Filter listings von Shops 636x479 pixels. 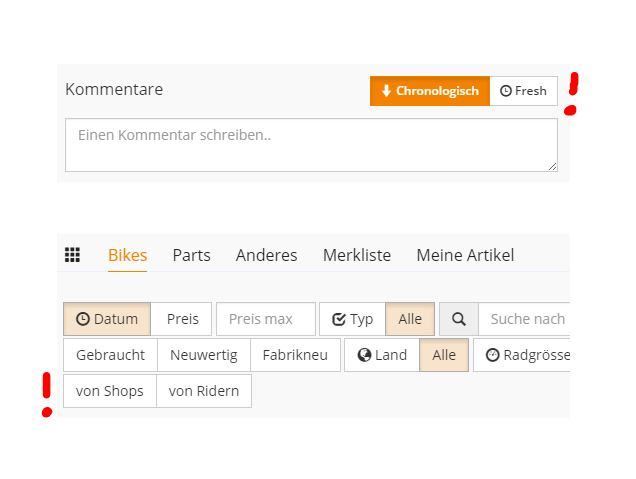[x=110, y=391]
